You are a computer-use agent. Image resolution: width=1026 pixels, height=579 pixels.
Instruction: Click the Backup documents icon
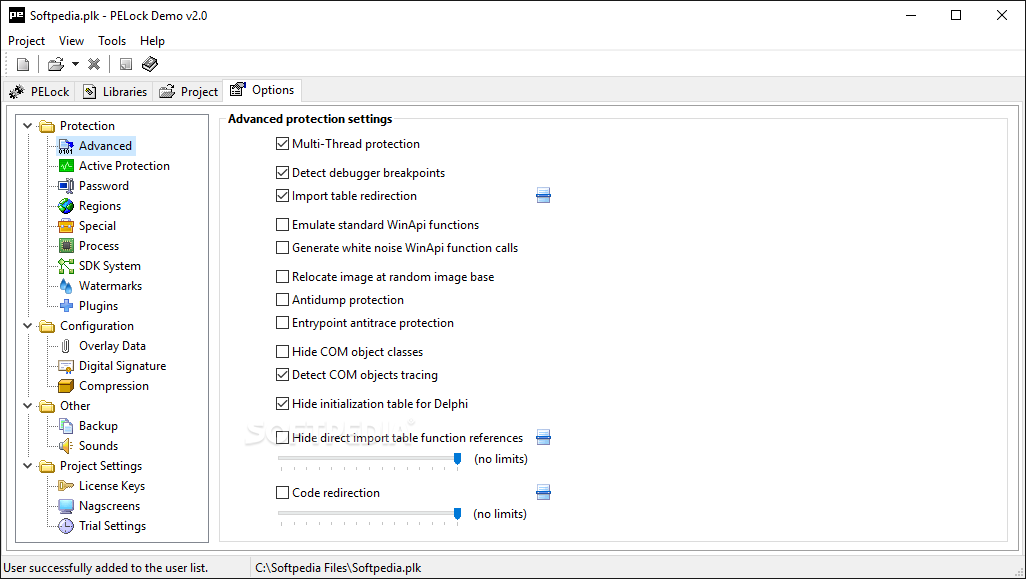pyautogui.click(x=66, y=426)
